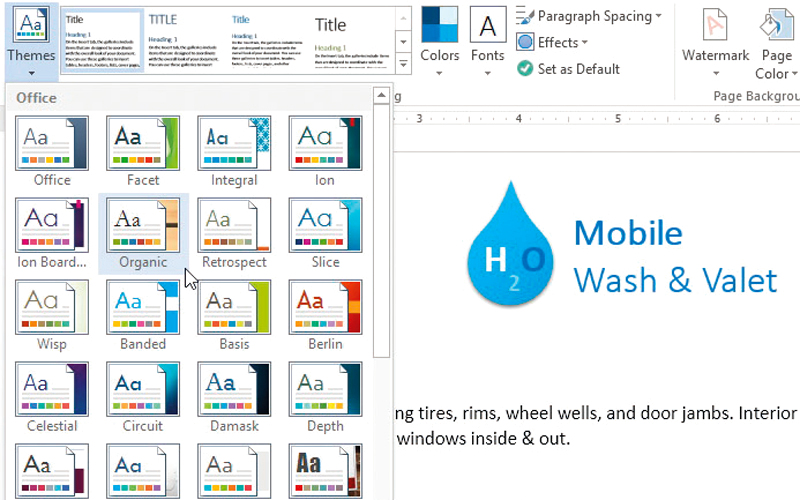Image resolution: width=800 pixels, height=500 pixels.
Task: Open the theme Fonts menu
Action: pyautogui.click(x=488, y=38)
